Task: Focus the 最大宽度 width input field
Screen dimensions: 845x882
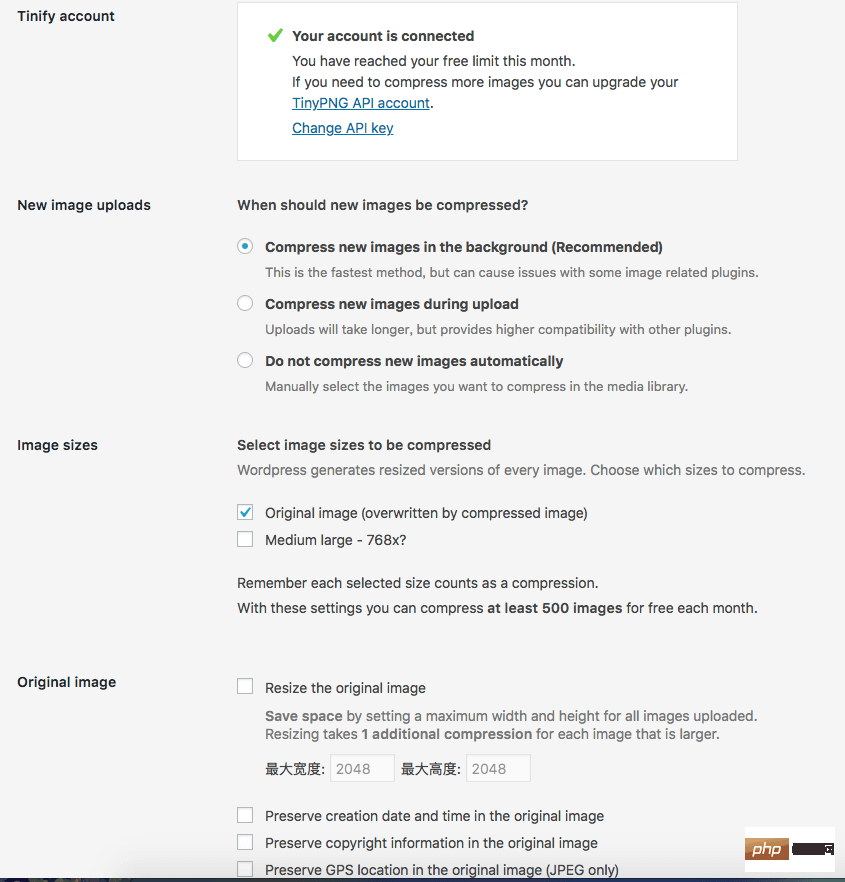Action: [x=360, y=769]
